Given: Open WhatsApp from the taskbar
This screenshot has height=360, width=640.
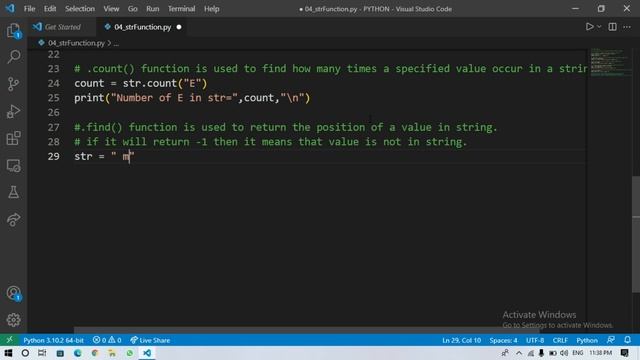Looking at the screenshot, I should coord(130,353).
